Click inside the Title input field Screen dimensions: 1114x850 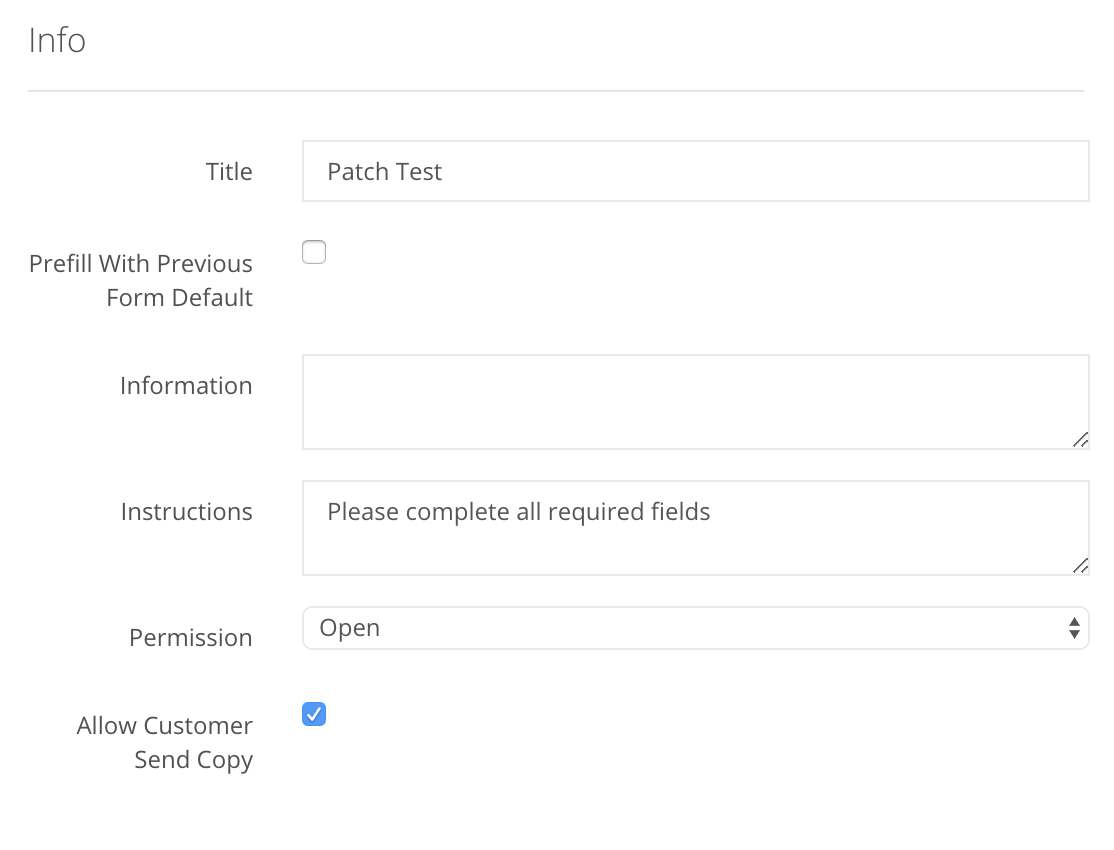point(696,171)
